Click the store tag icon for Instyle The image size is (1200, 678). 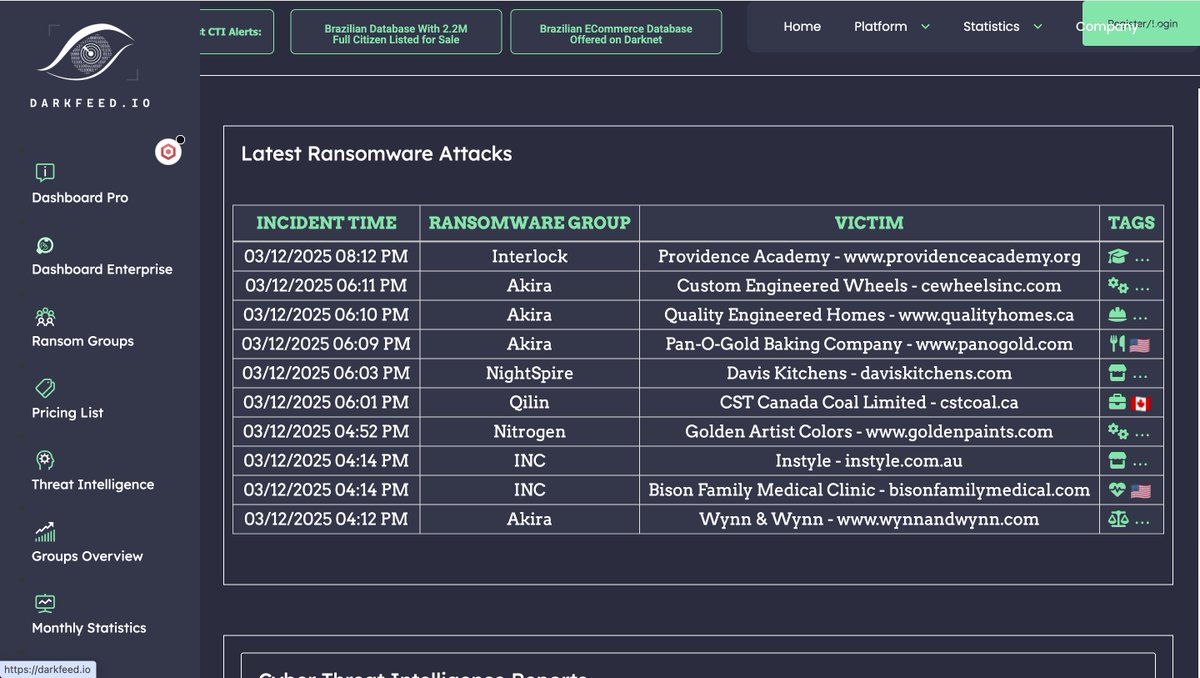[1117, 461]
